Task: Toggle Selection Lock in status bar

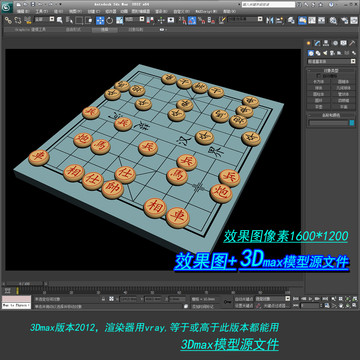Action: (103, 299)
